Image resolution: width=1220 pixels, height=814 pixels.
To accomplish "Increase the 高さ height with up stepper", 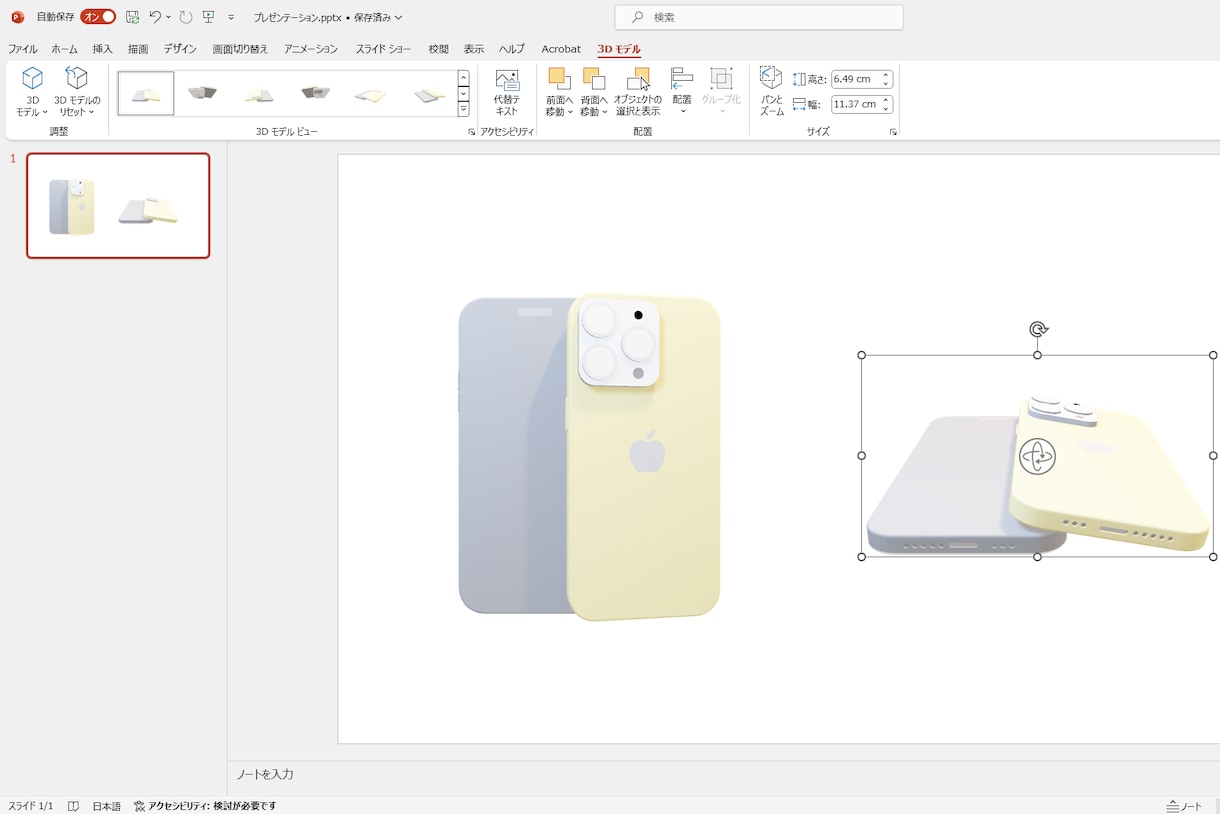I will pyautogui.click(x=886, y=75).
